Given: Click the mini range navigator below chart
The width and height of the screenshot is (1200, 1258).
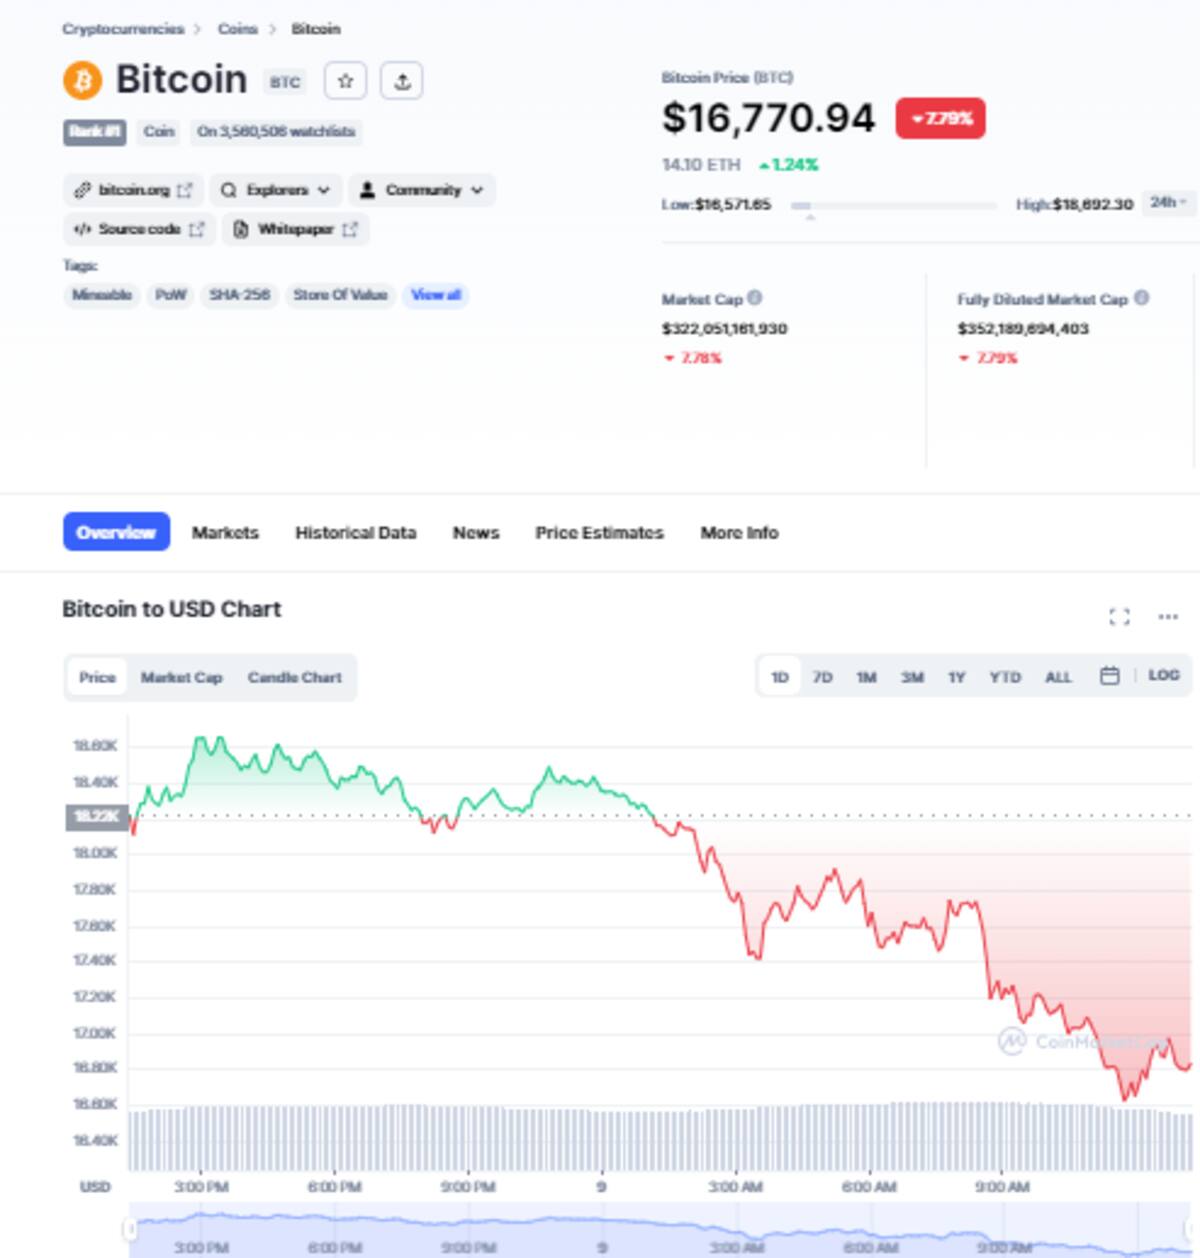Looking at the screenshot, I should point(660,1231).
